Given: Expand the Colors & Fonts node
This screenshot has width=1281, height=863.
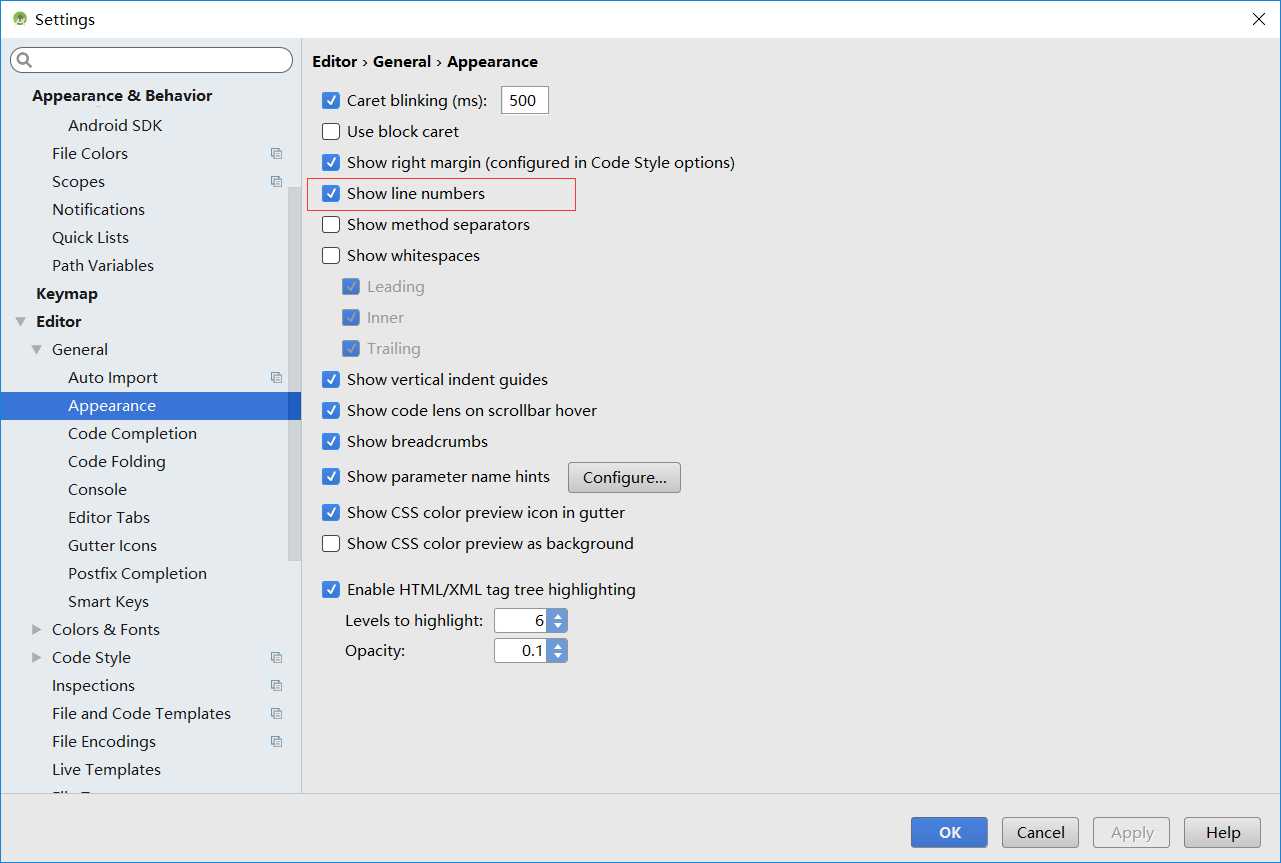Looking at the screenshot, I should 37,630.
